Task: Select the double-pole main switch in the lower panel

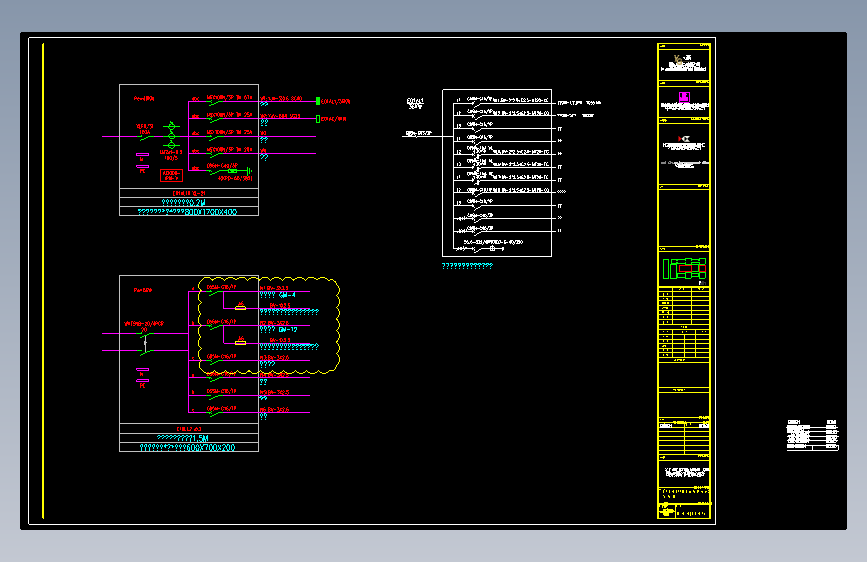Action: click(x=145, y=342)
